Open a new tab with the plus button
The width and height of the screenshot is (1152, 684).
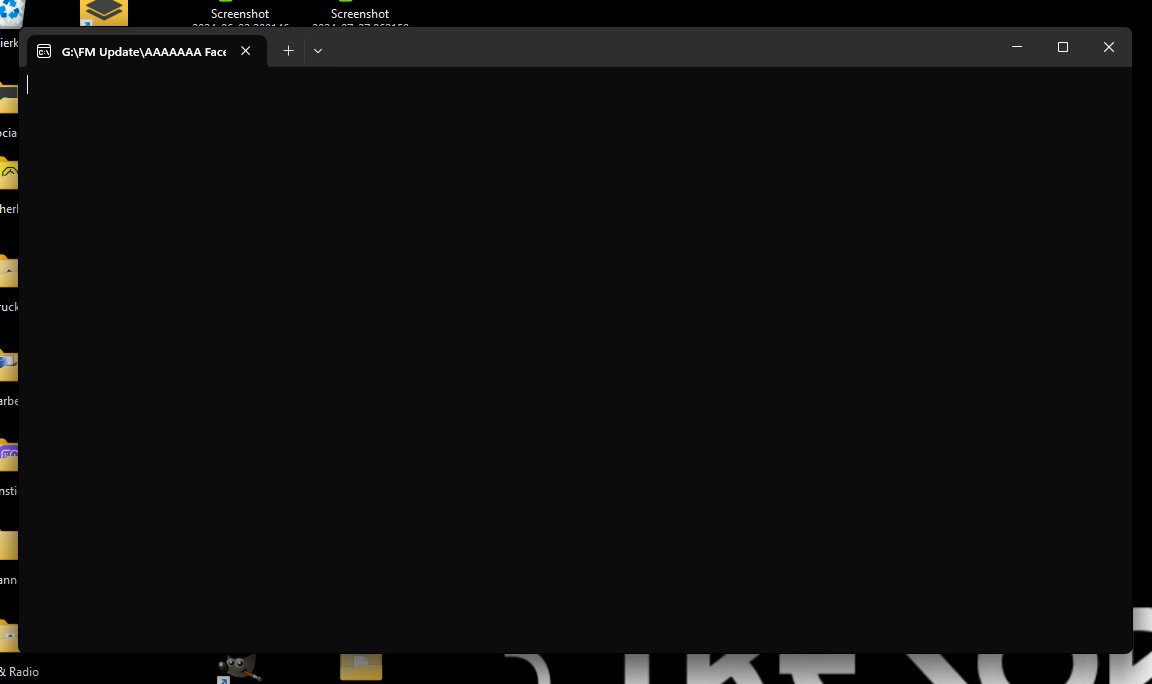point(288,51)
